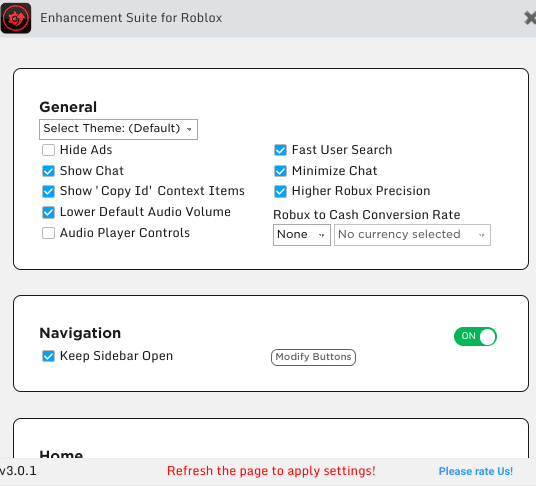The width and height of the screenshot is (536, 486).
Task: Click the v3.0.1 version label
Action: (x=18, y=471)
